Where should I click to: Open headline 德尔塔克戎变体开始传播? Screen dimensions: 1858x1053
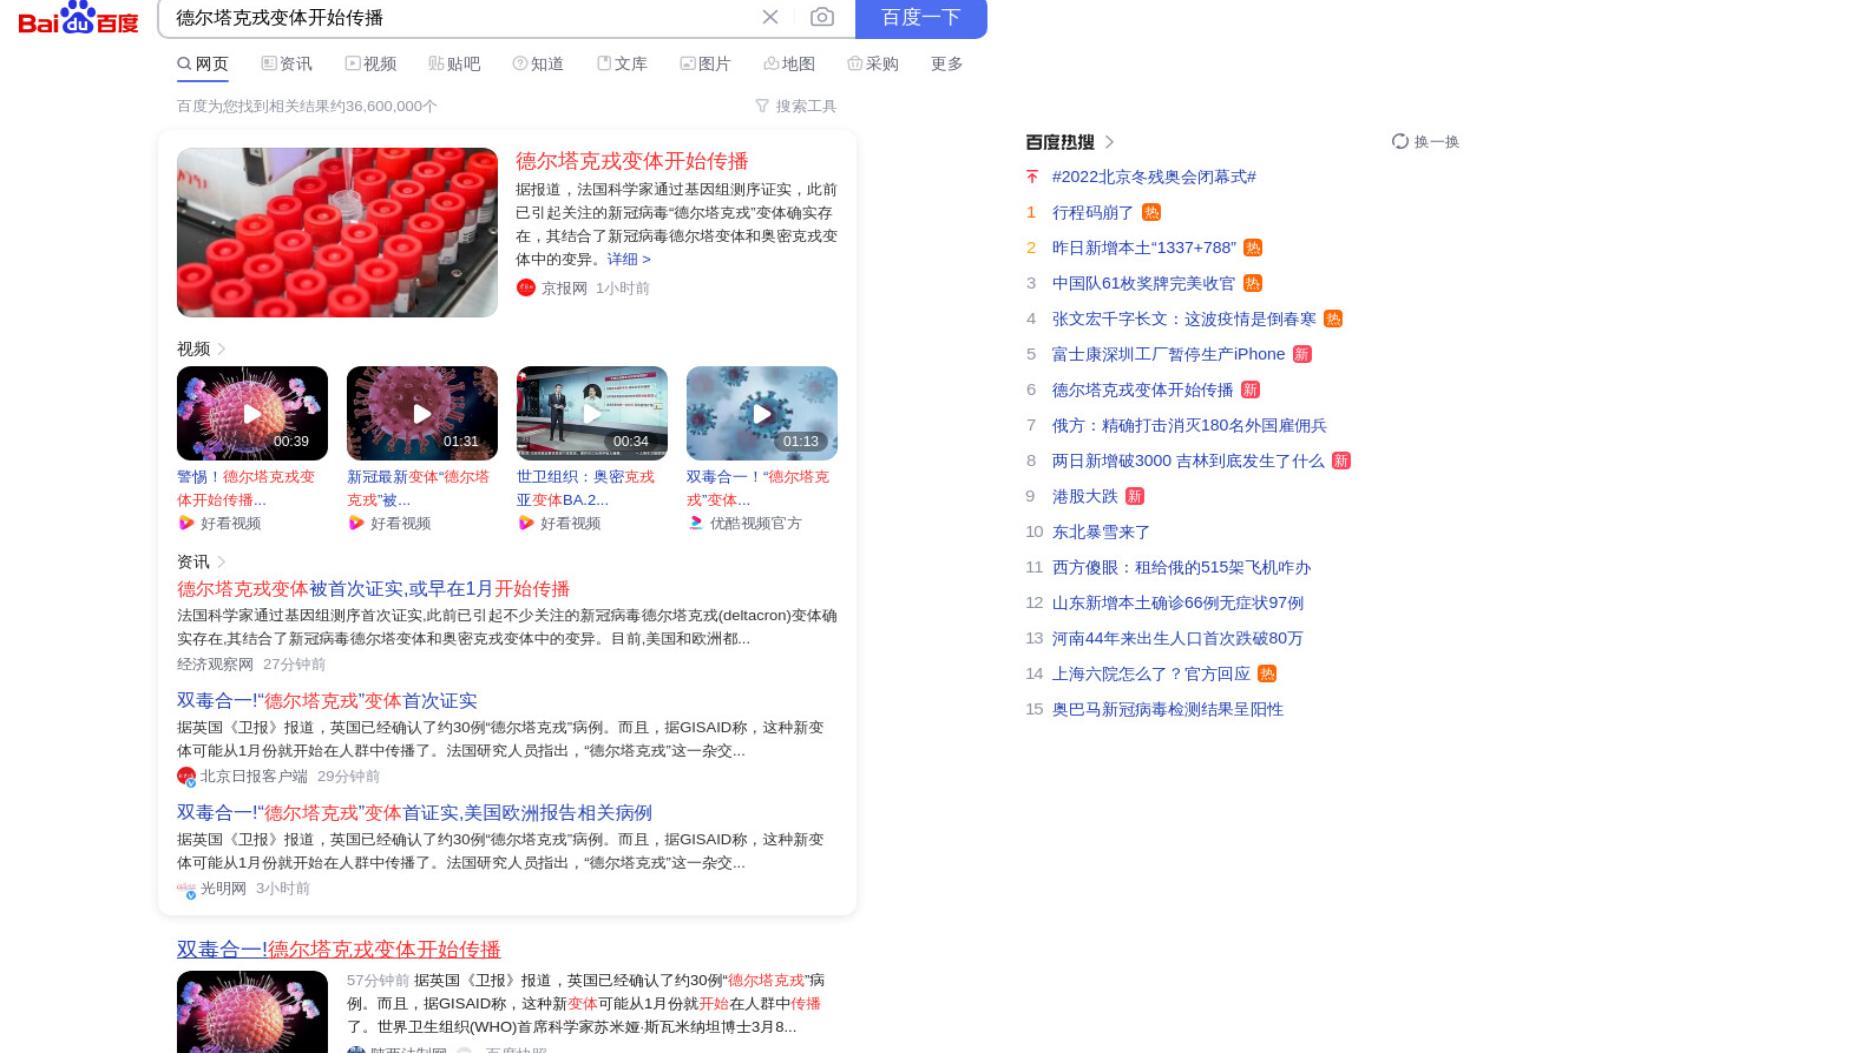point(632,161)
